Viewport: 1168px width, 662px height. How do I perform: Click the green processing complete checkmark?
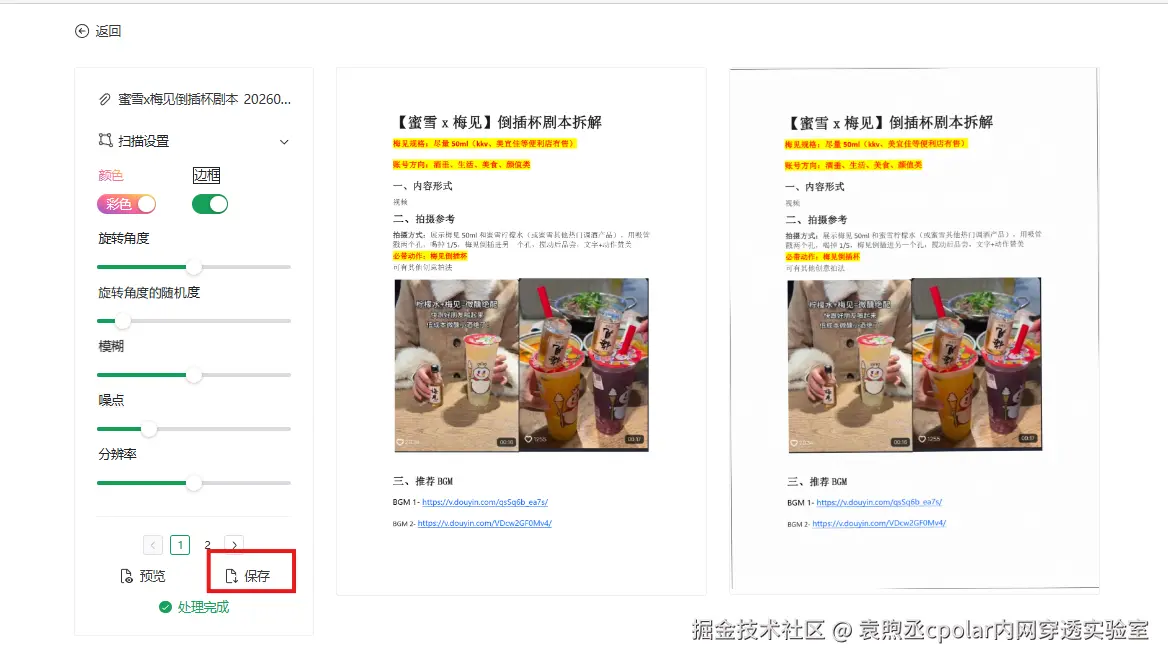point(165,607)
